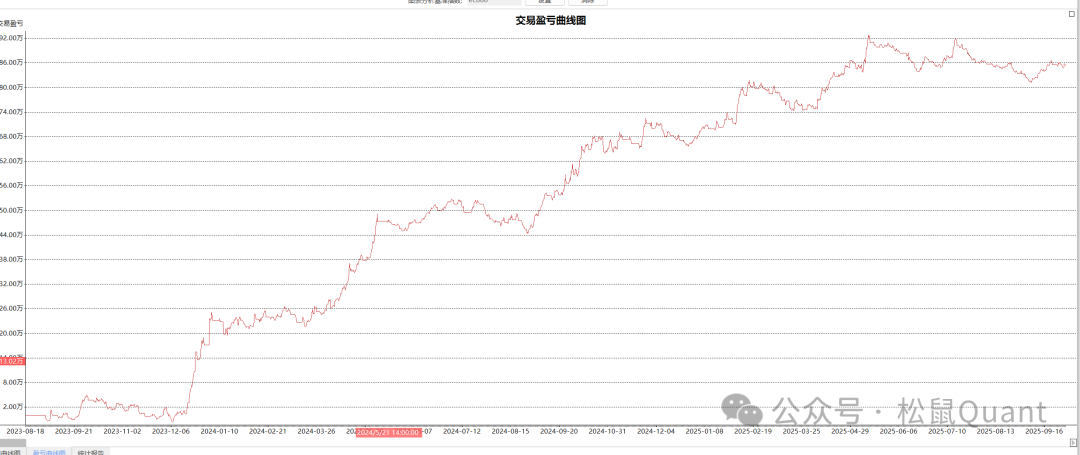
Task: Click the 交易盈亏 axis title at top-left
Action: click(11, 22)
